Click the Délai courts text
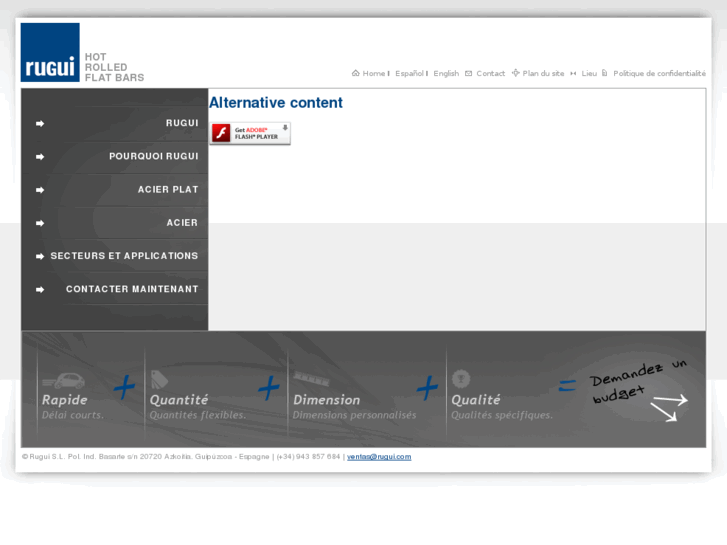727x545 pixels. click(x=73, y=415)
